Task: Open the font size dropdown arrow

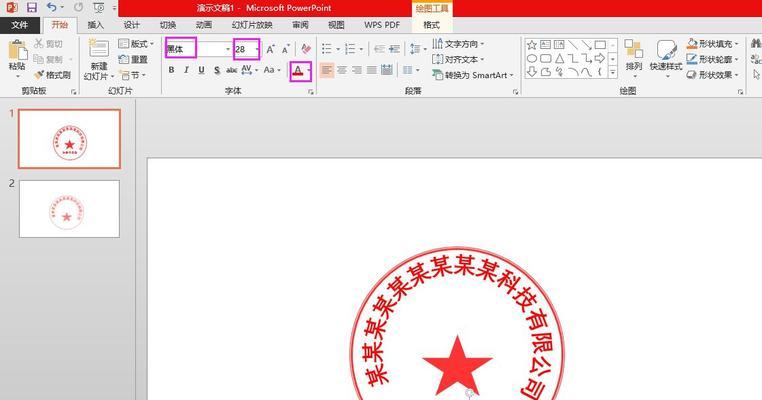Action: 257,49
